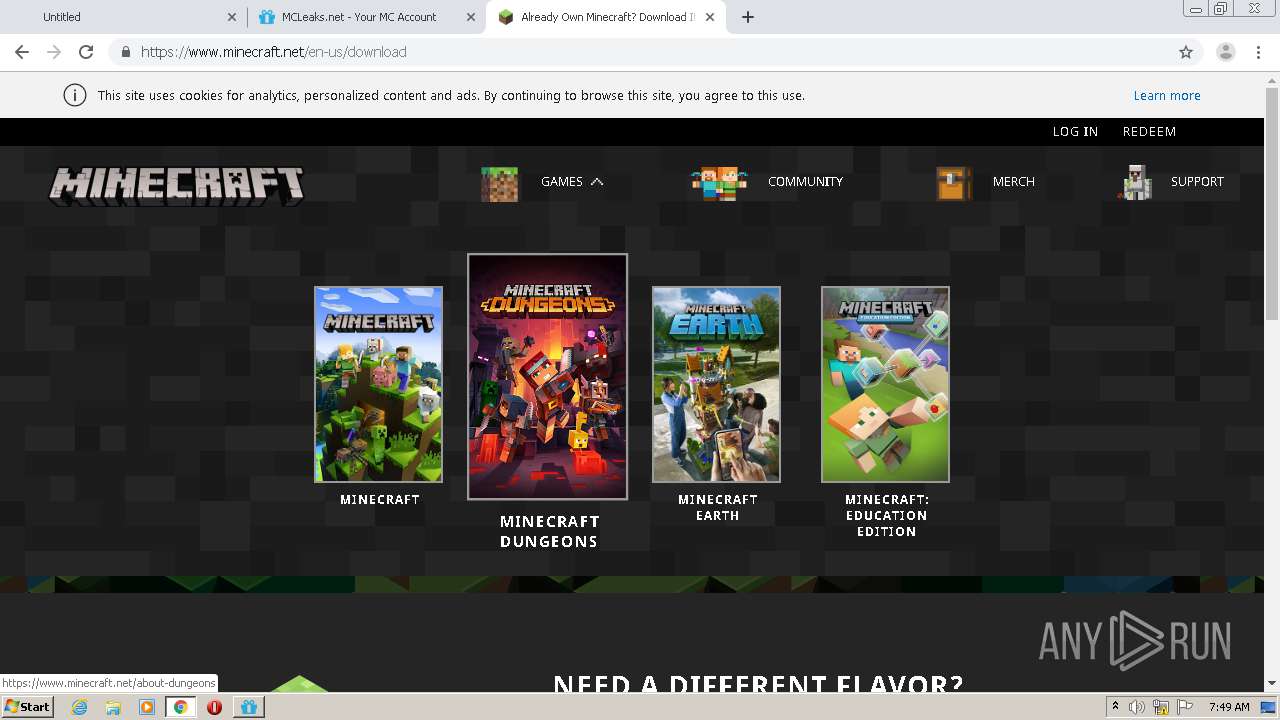Viewport: 1280px width, 720px height.
Task: Click the Opera taskbar icon
Action: tap(214, 707)
